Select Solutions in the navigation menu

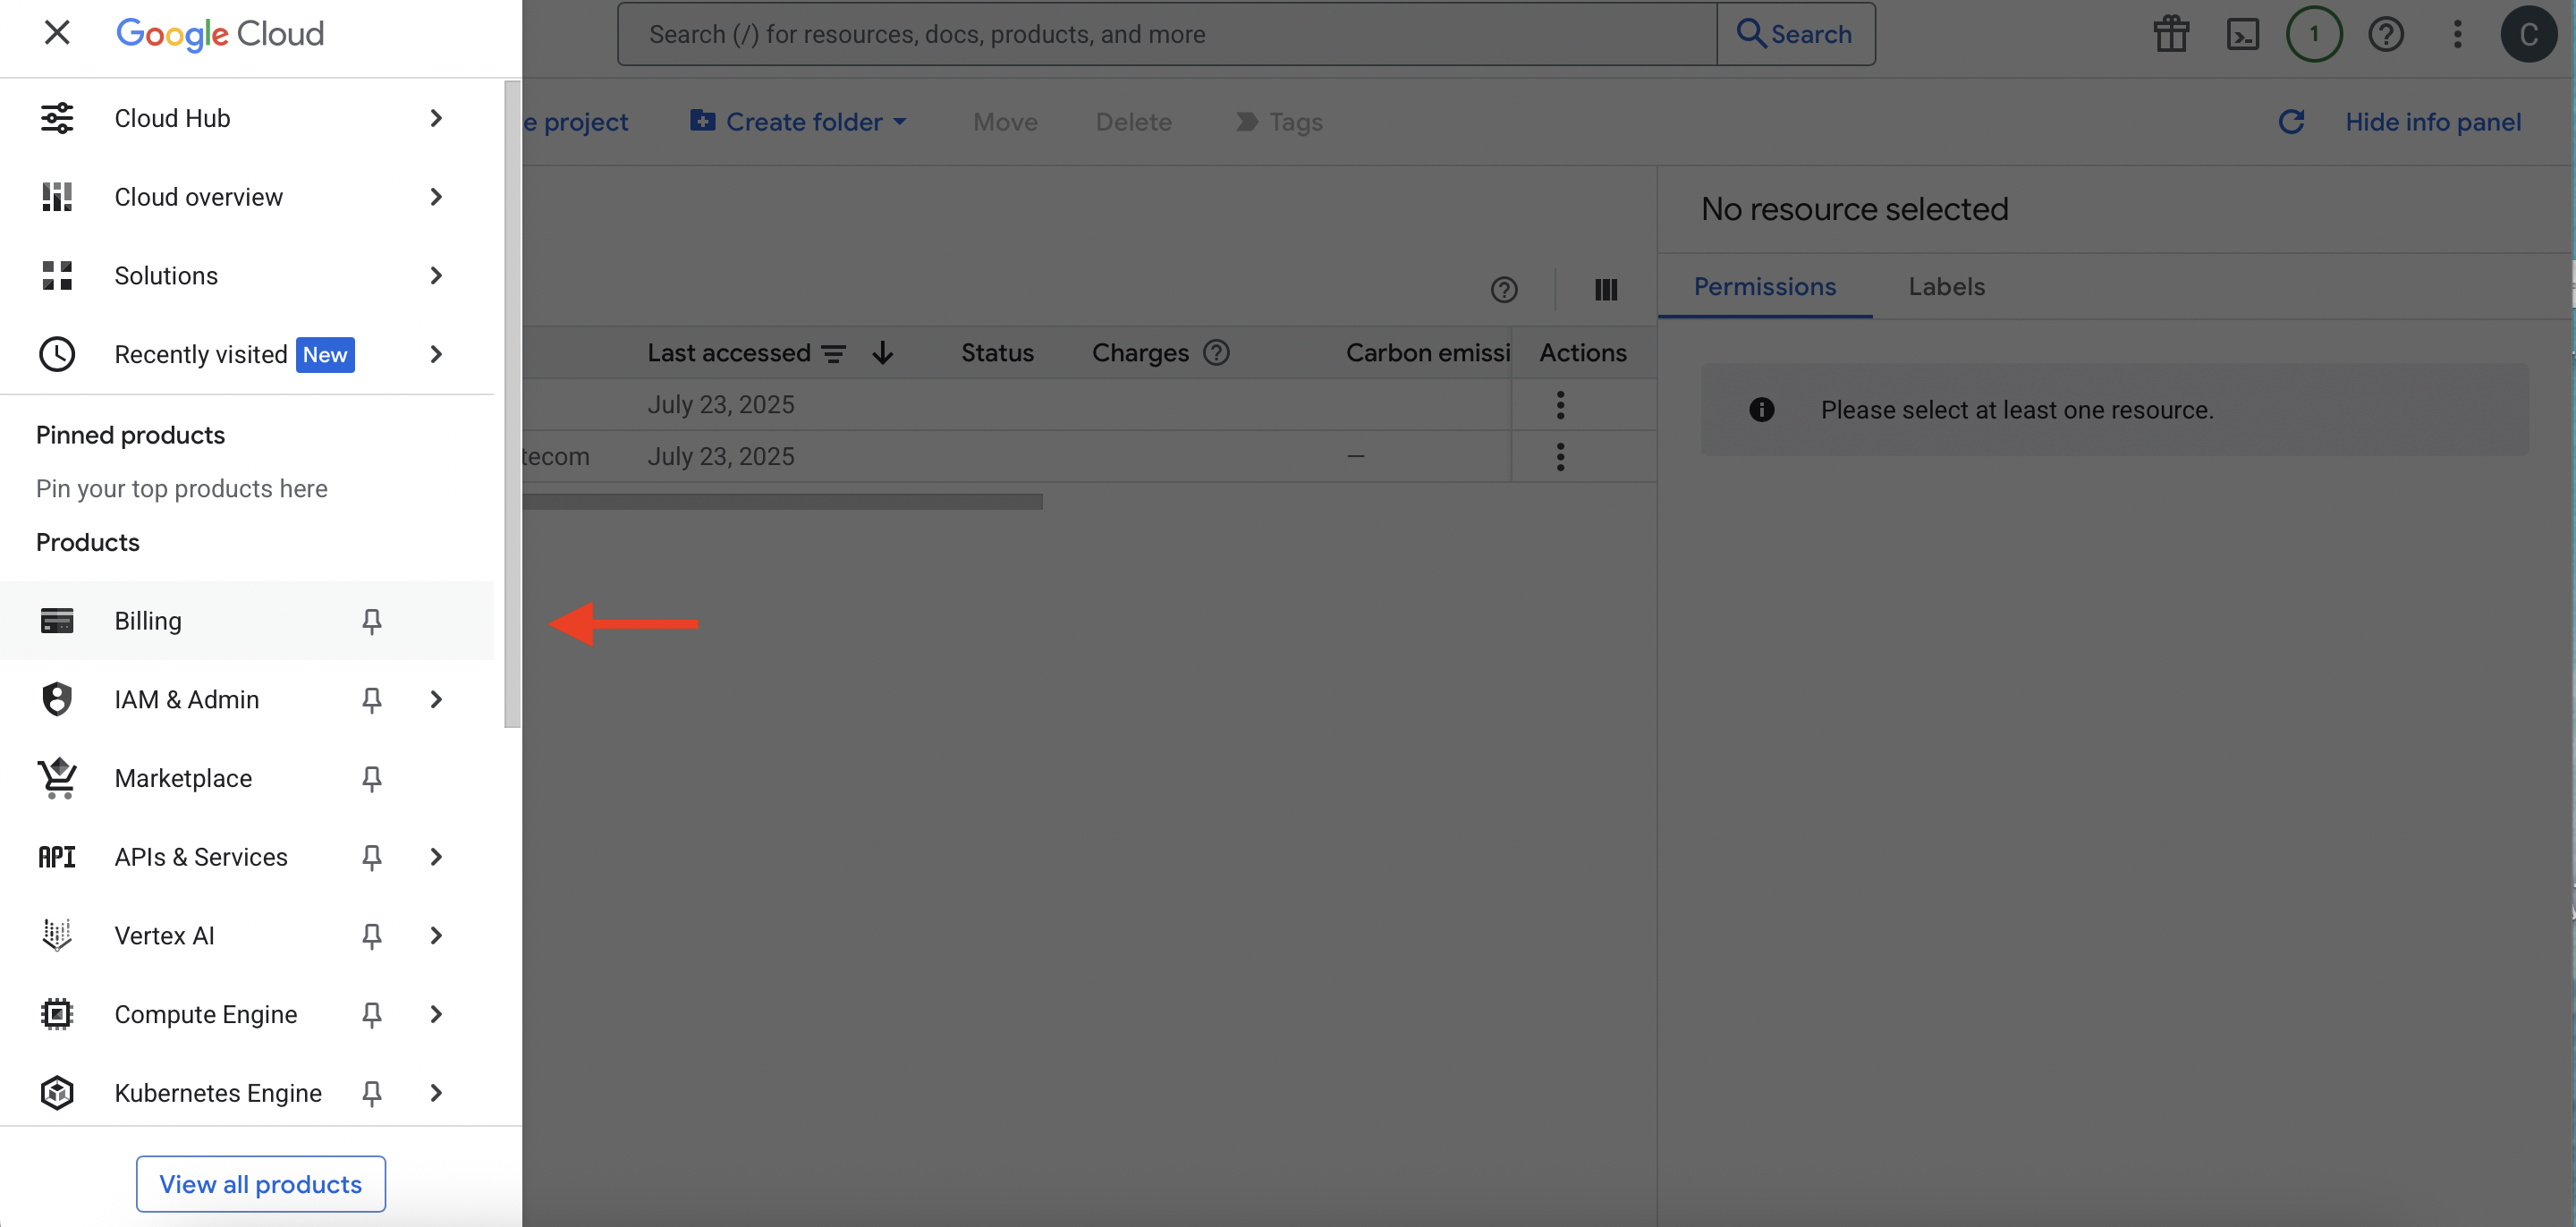coord(247,276)
